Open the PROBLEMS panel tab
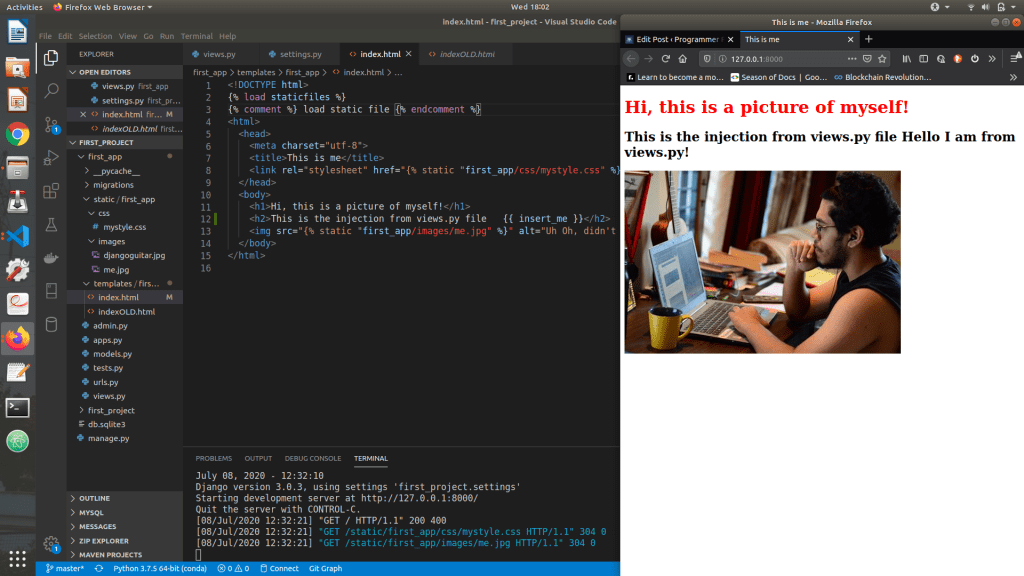Image resolution: width=1024 pixels, height=576 pixels. 213,458
